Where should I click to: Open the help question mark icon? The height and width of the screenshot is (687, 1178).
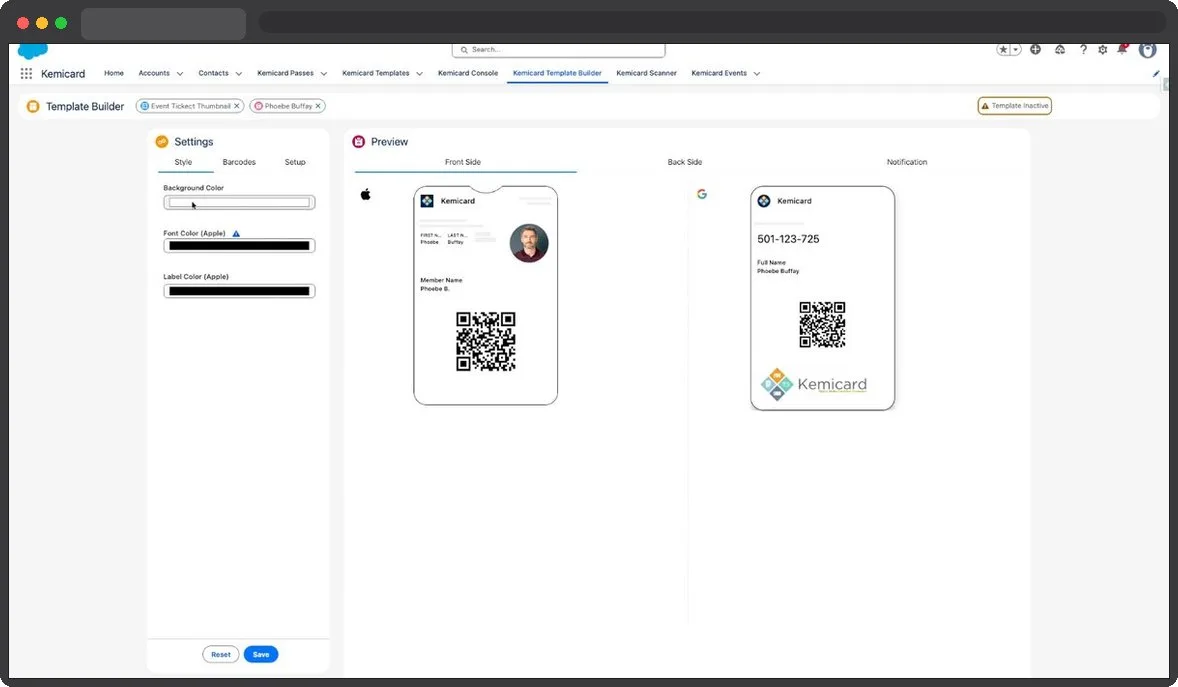(x=1083, y=50)
